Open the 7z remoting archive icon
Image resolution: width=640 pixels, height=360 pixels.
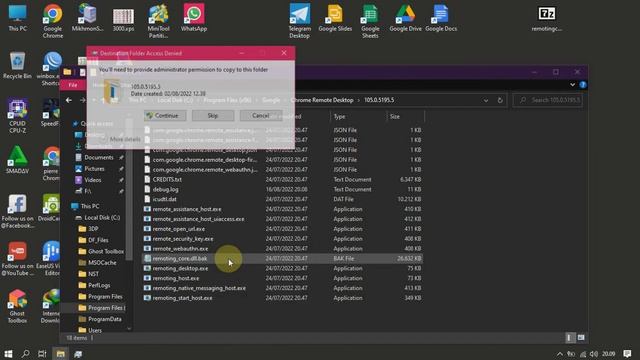coord(547,18)
